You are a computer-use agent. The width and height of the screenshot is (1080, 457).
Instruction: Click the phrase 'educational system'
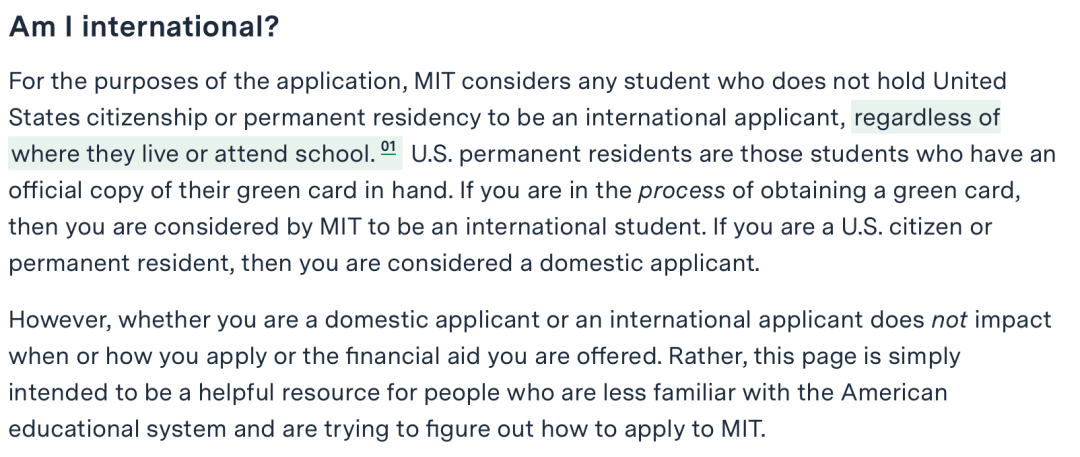pos(117,429)
